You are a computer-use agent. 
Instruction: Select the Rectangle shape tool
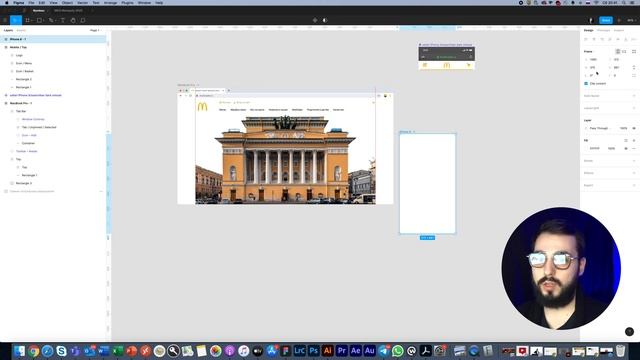point(39,20)
